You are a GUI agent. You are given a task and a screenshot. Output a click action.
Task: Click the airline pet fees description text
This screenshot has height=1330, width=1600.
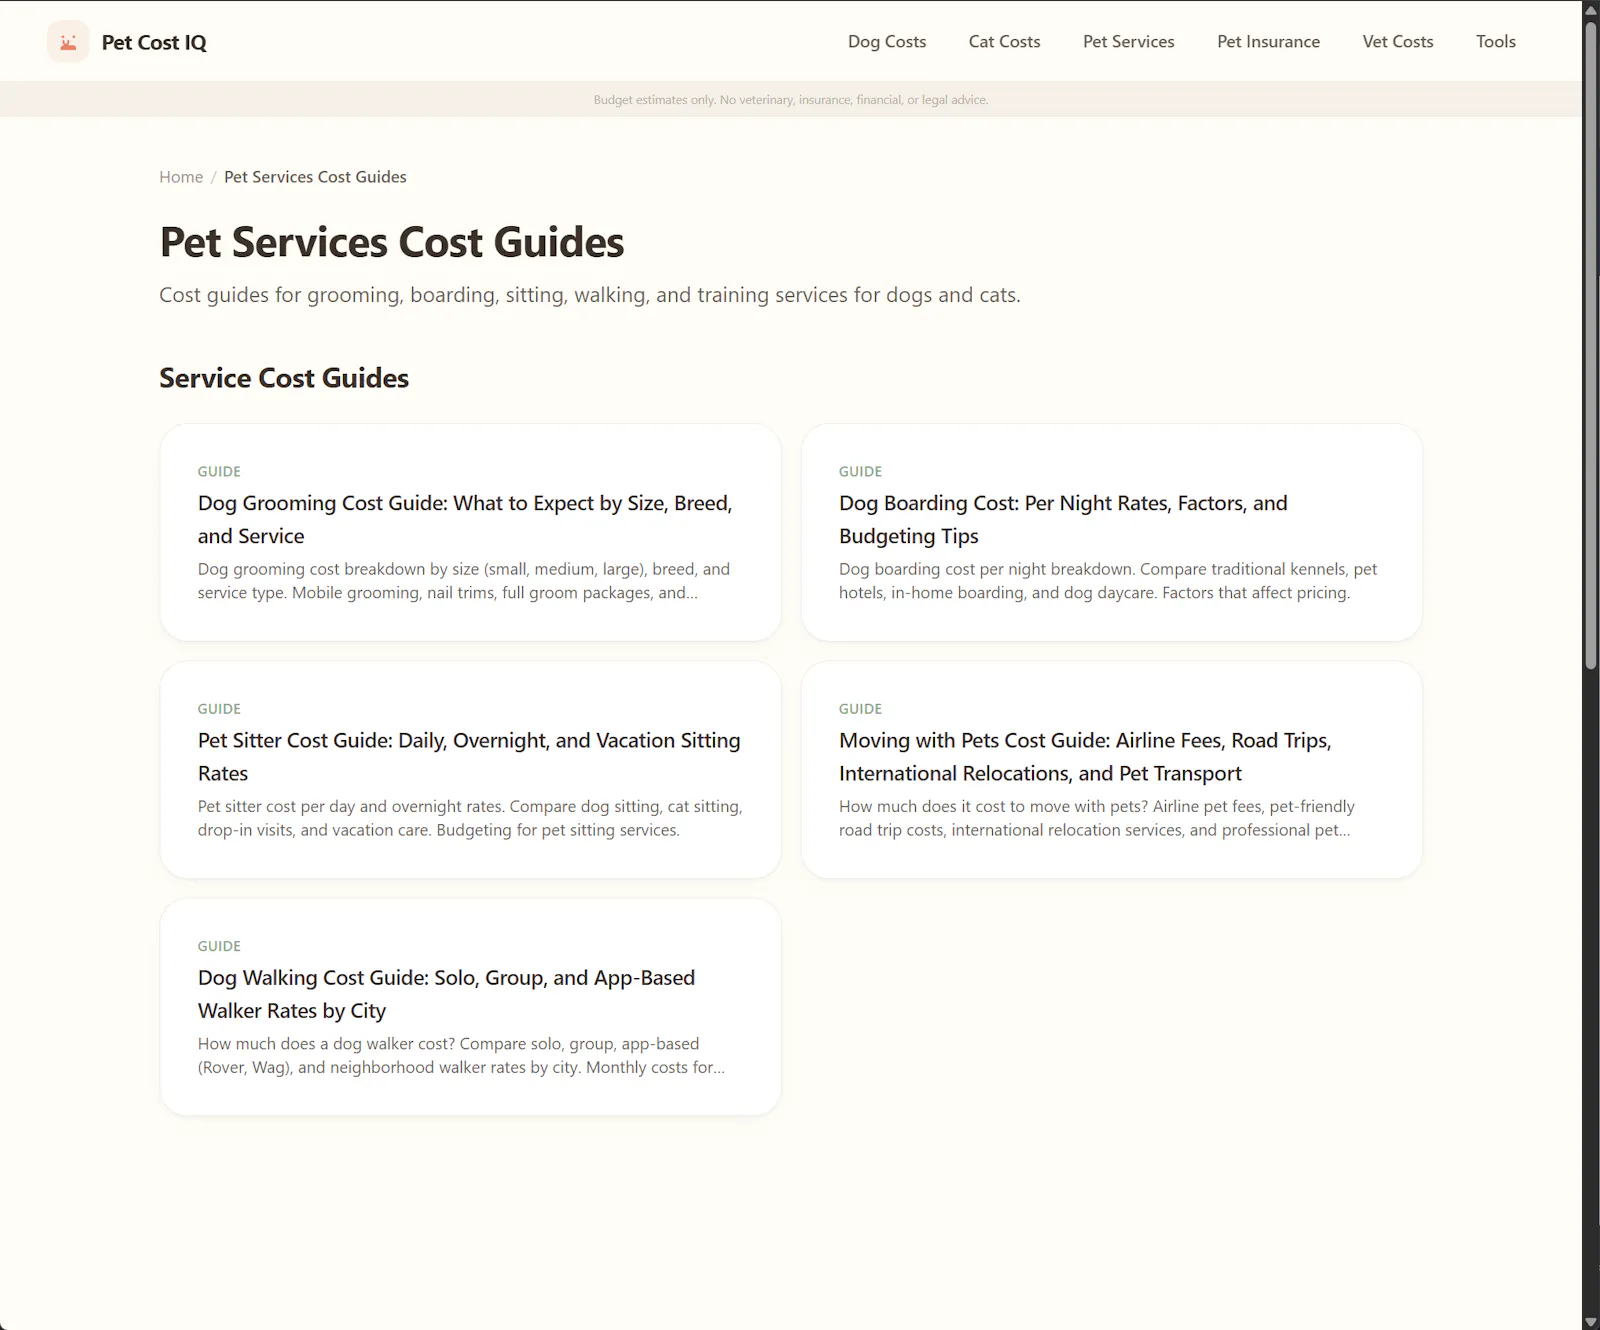click(x=1097, y=818)
